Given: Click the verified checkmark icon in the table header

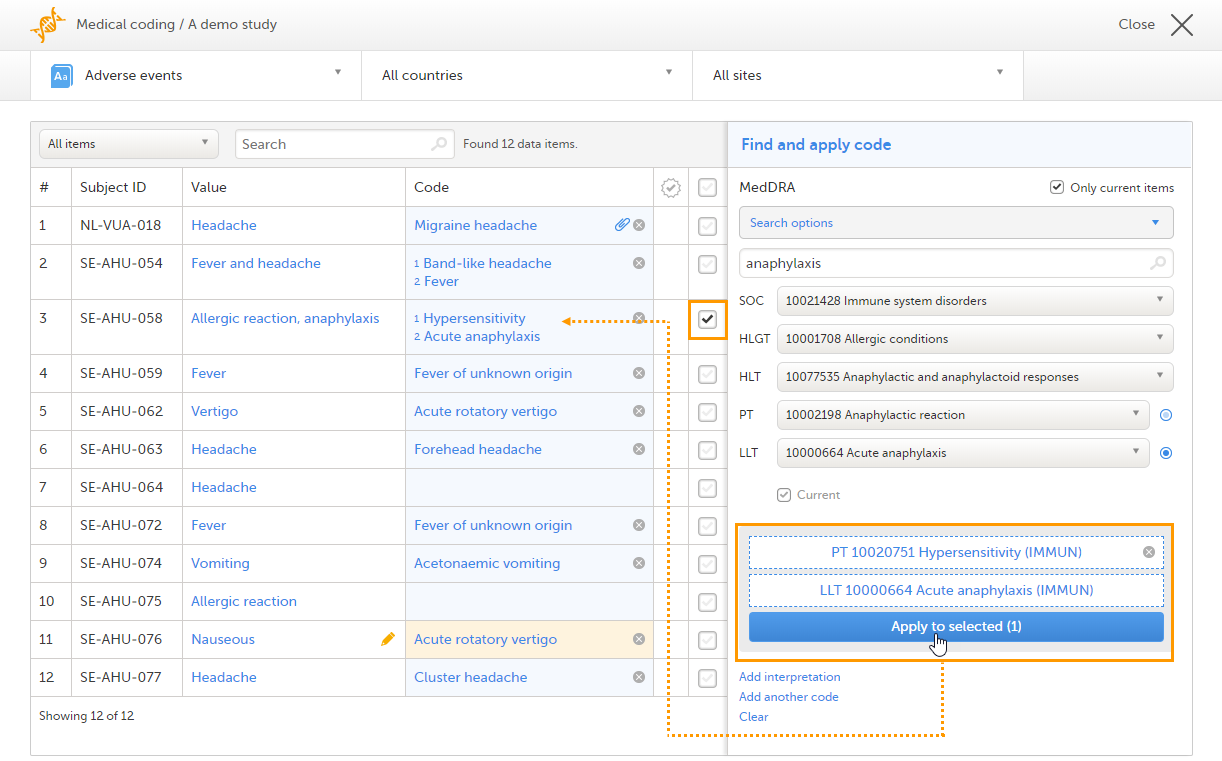Looking at the screenshot, I should coord(671,187).
